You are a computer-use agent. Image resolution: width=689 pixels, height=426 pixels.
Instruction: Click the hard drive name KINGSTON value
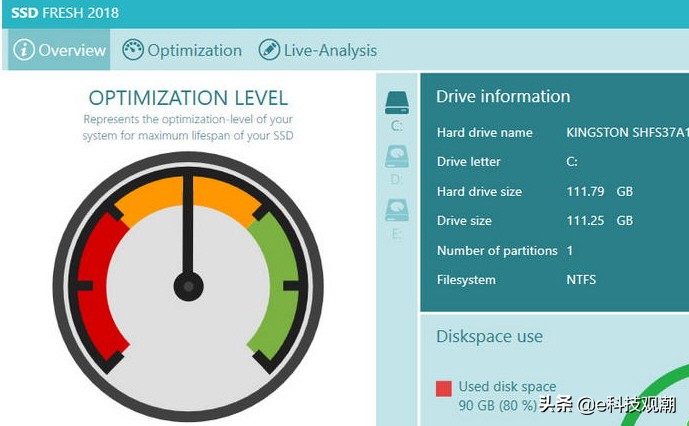[x=627, y=132]
